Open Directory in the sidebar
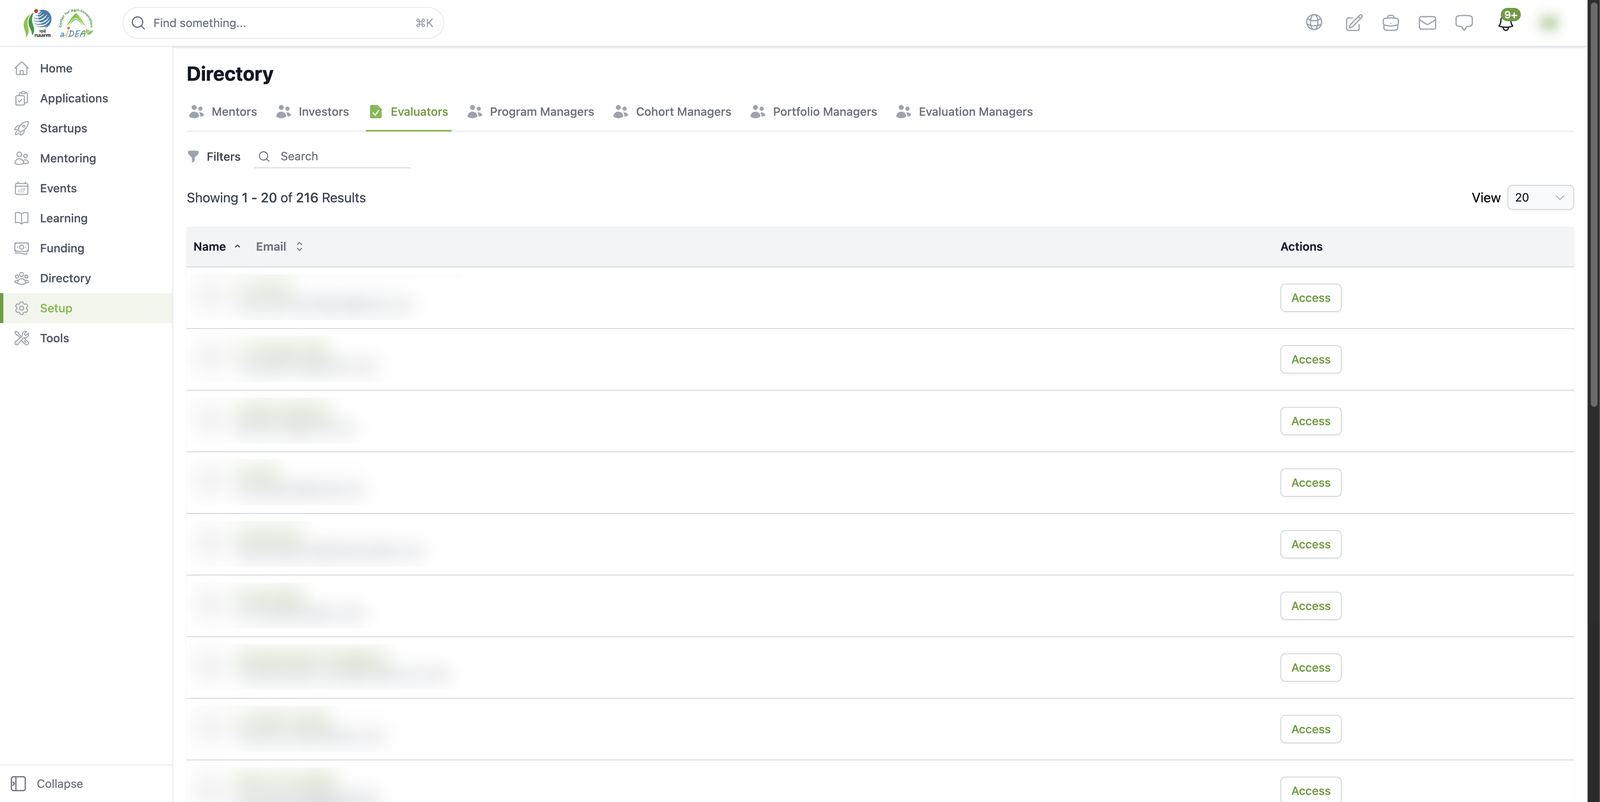Viewport: 1600px width, 802px height. (x=86, y=278)
